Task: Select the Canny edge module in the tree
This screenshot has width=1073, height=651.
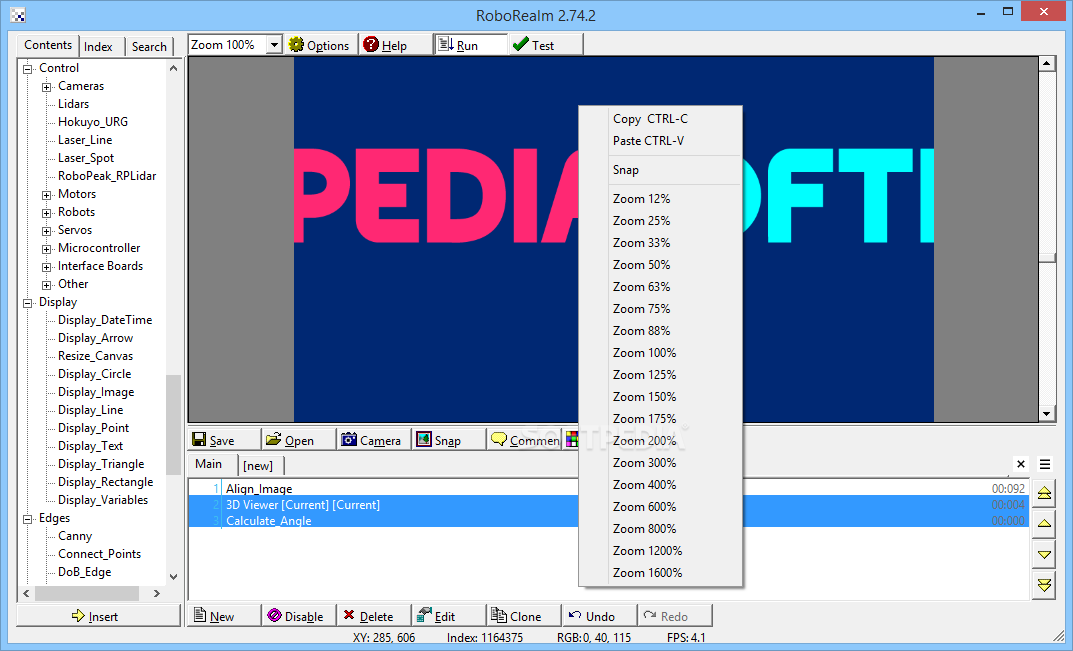Action: pos(75,536)
